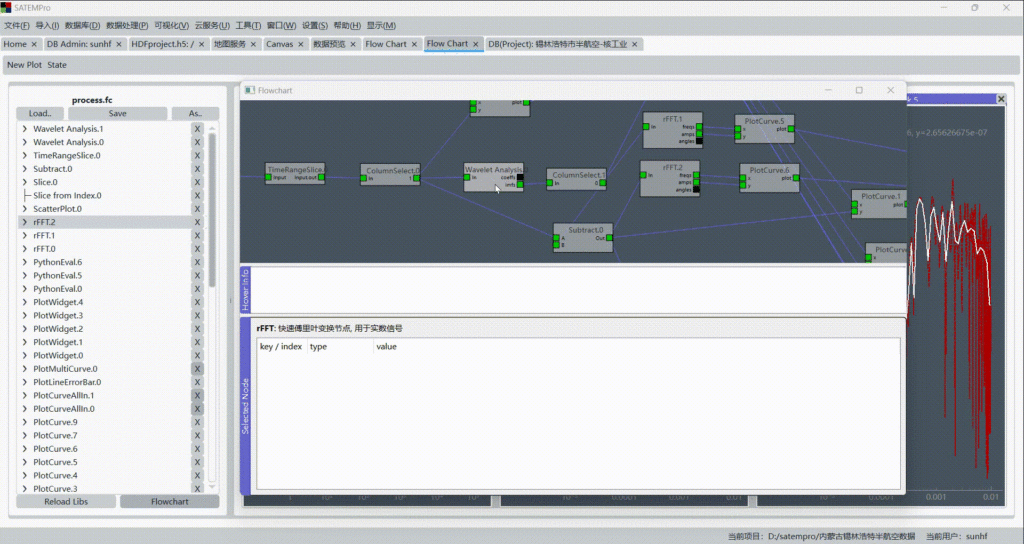
Task: Expand the Wavelet Analysis.1 tree item
Action: (x=24, y=129)
